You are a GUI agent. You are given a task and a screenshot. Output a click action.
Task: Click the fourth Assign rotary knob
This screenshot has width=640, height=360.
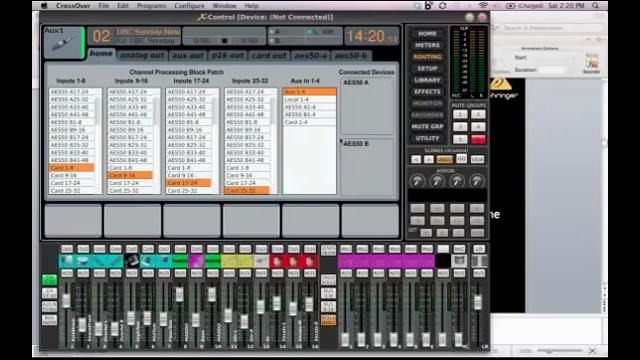[x=477, y=181]
